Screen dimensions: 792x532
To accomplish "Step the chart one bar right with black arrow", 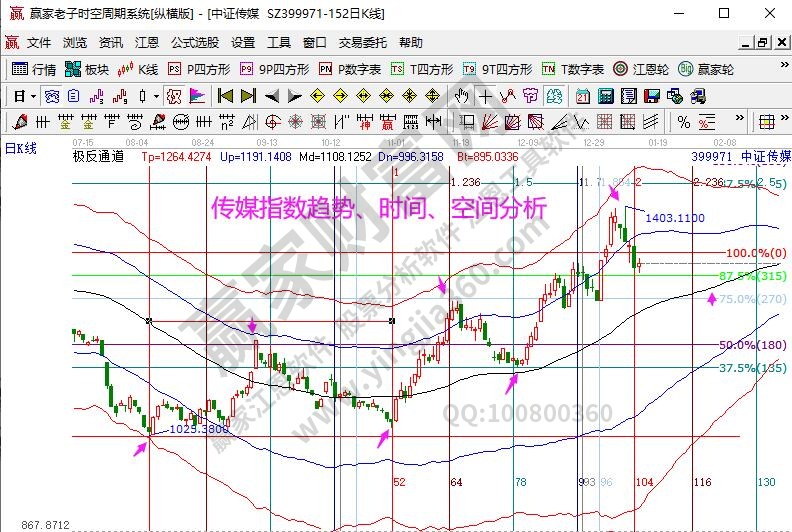I will pyautogui.click(x=294, y=95).
